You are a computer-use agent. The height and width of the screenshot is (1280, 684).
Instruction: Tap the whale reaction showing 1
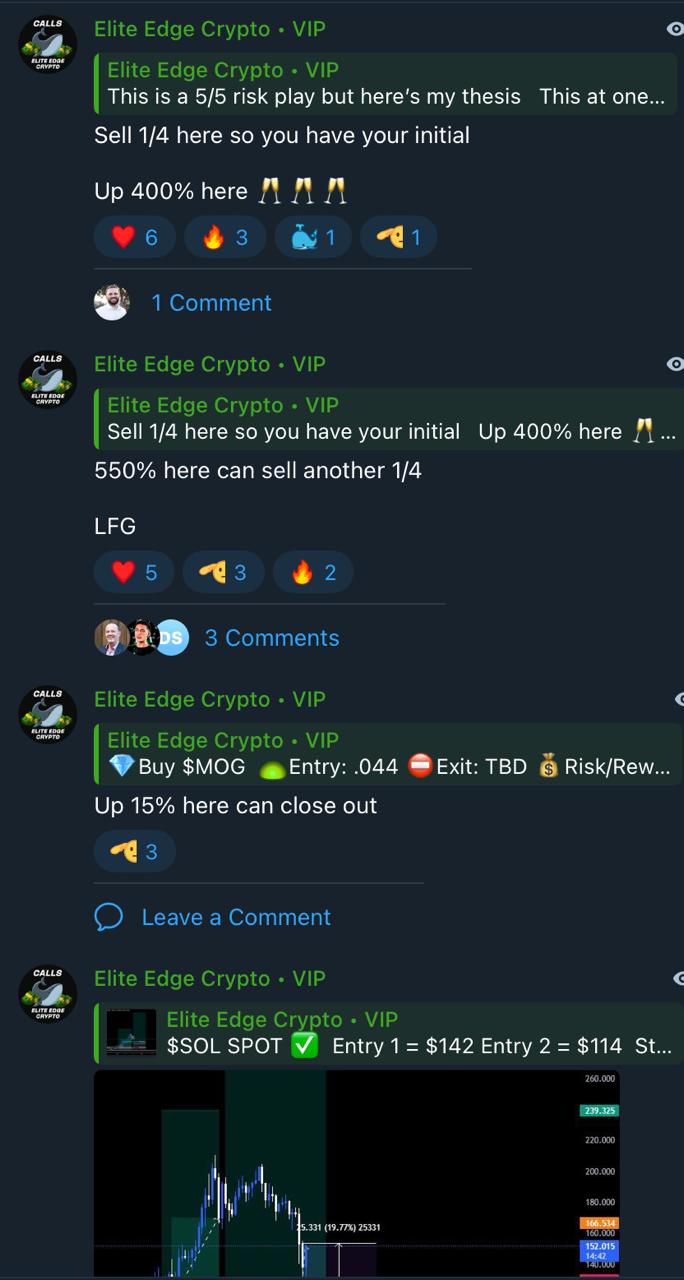click(x=313, y=237)
